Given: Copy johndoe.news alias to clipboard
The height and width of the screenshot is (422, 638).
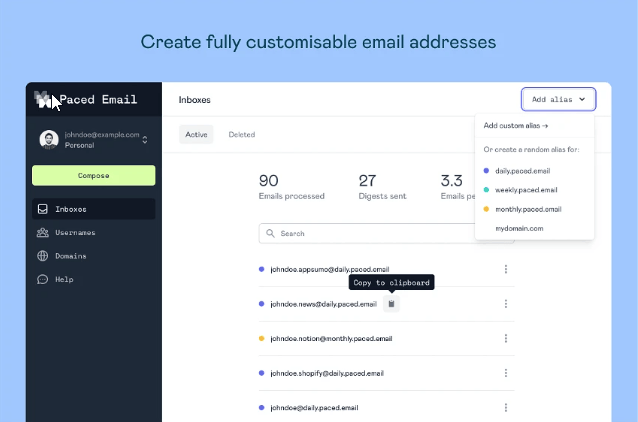Looking at the screenshot, I should click(391, 304).
